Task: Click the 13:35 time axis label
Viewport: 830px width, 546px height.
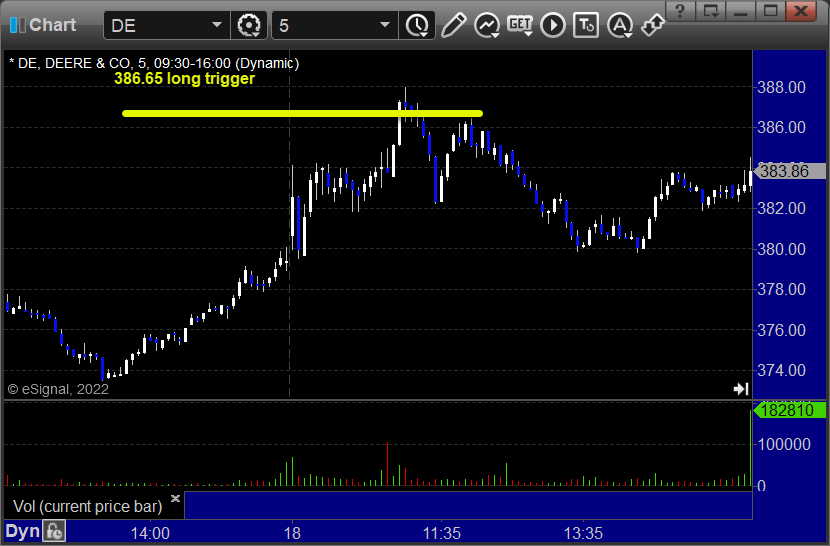Action: coord(583,533)
